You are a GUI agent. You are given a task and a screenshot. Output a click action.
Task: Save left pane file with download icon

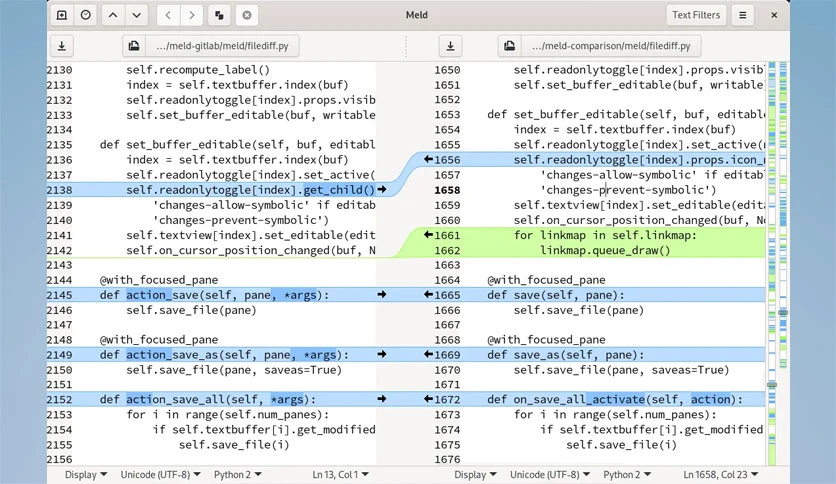click(x=62, y=46)
